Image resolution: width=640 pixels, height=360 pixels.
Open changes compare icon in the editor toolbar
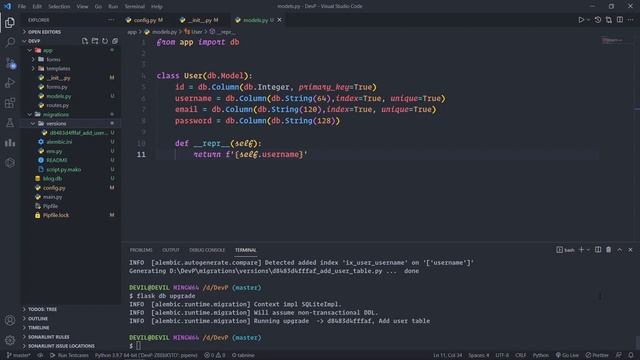609,20
